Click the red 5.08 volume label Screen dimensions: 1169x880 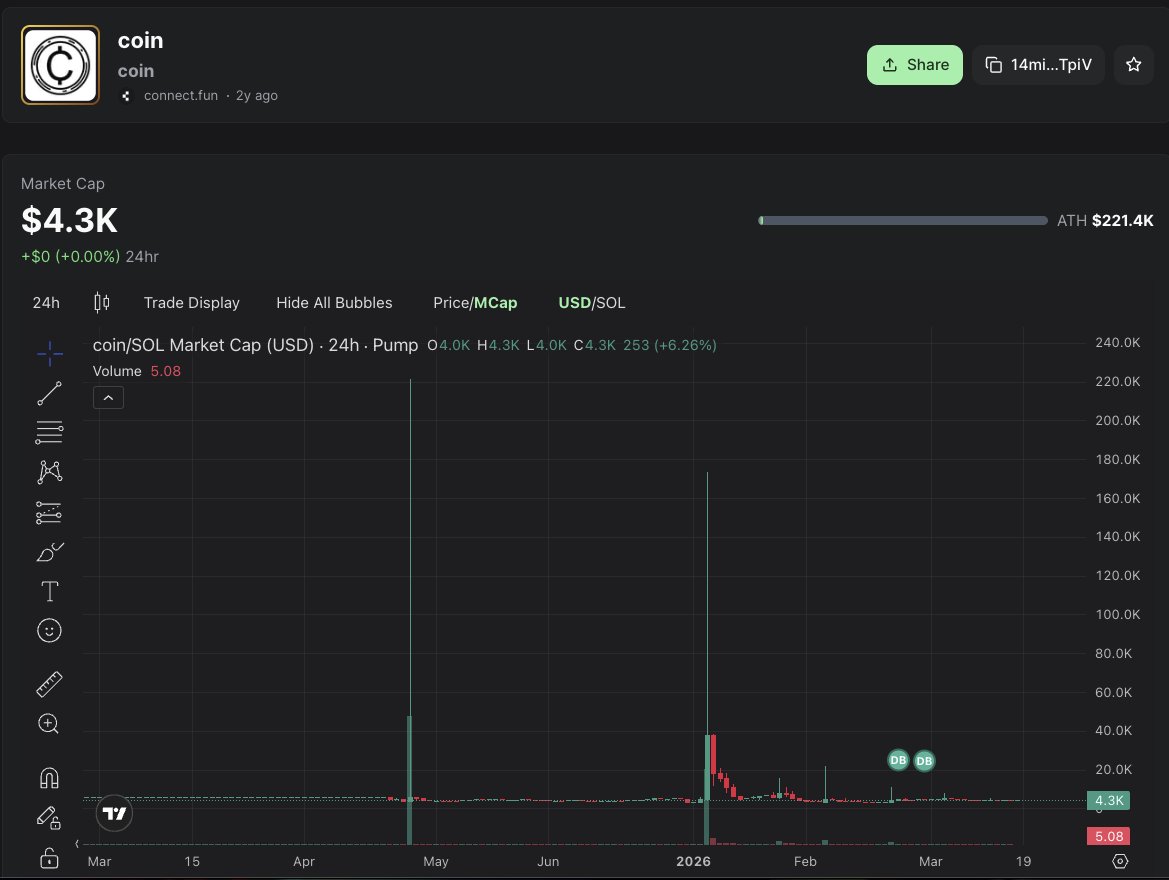tap(1109, 836)
